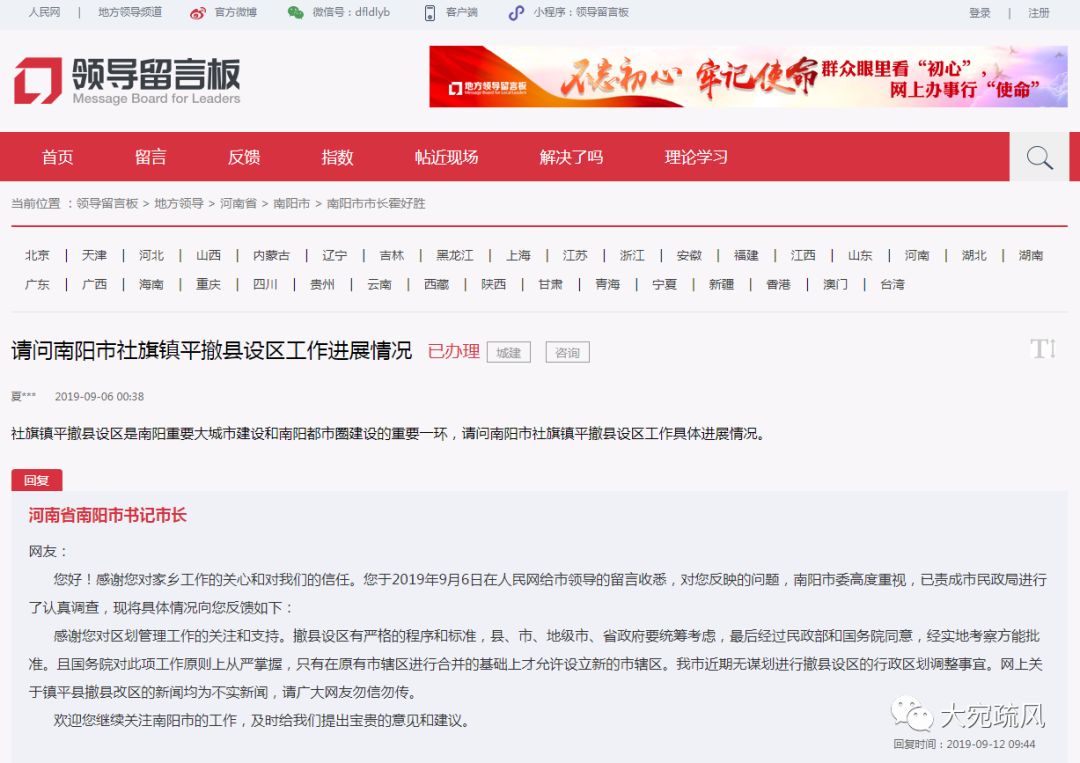Screen dimensions: 1080x763
Task: Select 台湾 in the region list
Action: tap(892, 284)
